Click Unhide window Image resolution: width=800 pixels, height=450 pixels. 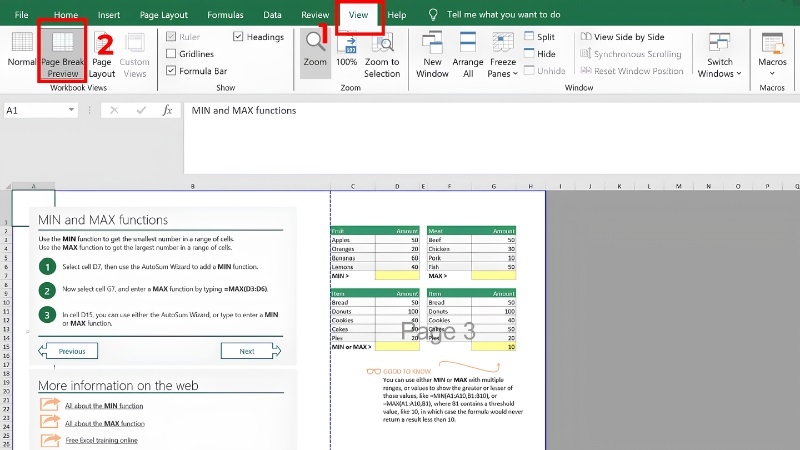pos(545,71)
